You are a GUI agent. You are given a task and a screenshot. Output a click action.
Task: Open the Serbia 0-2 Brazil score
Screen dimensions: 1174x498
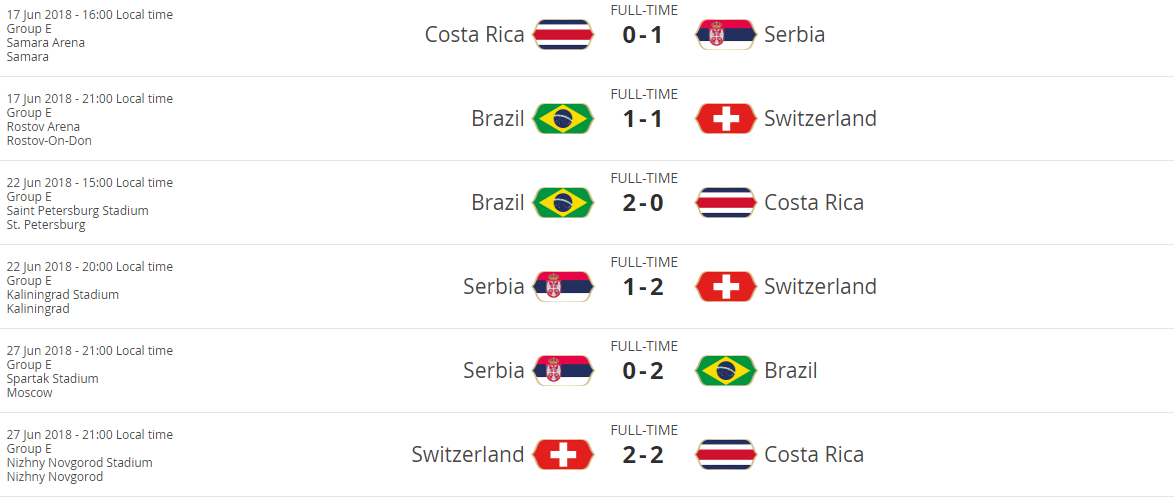pyautogui.click(x=643, y=372)
